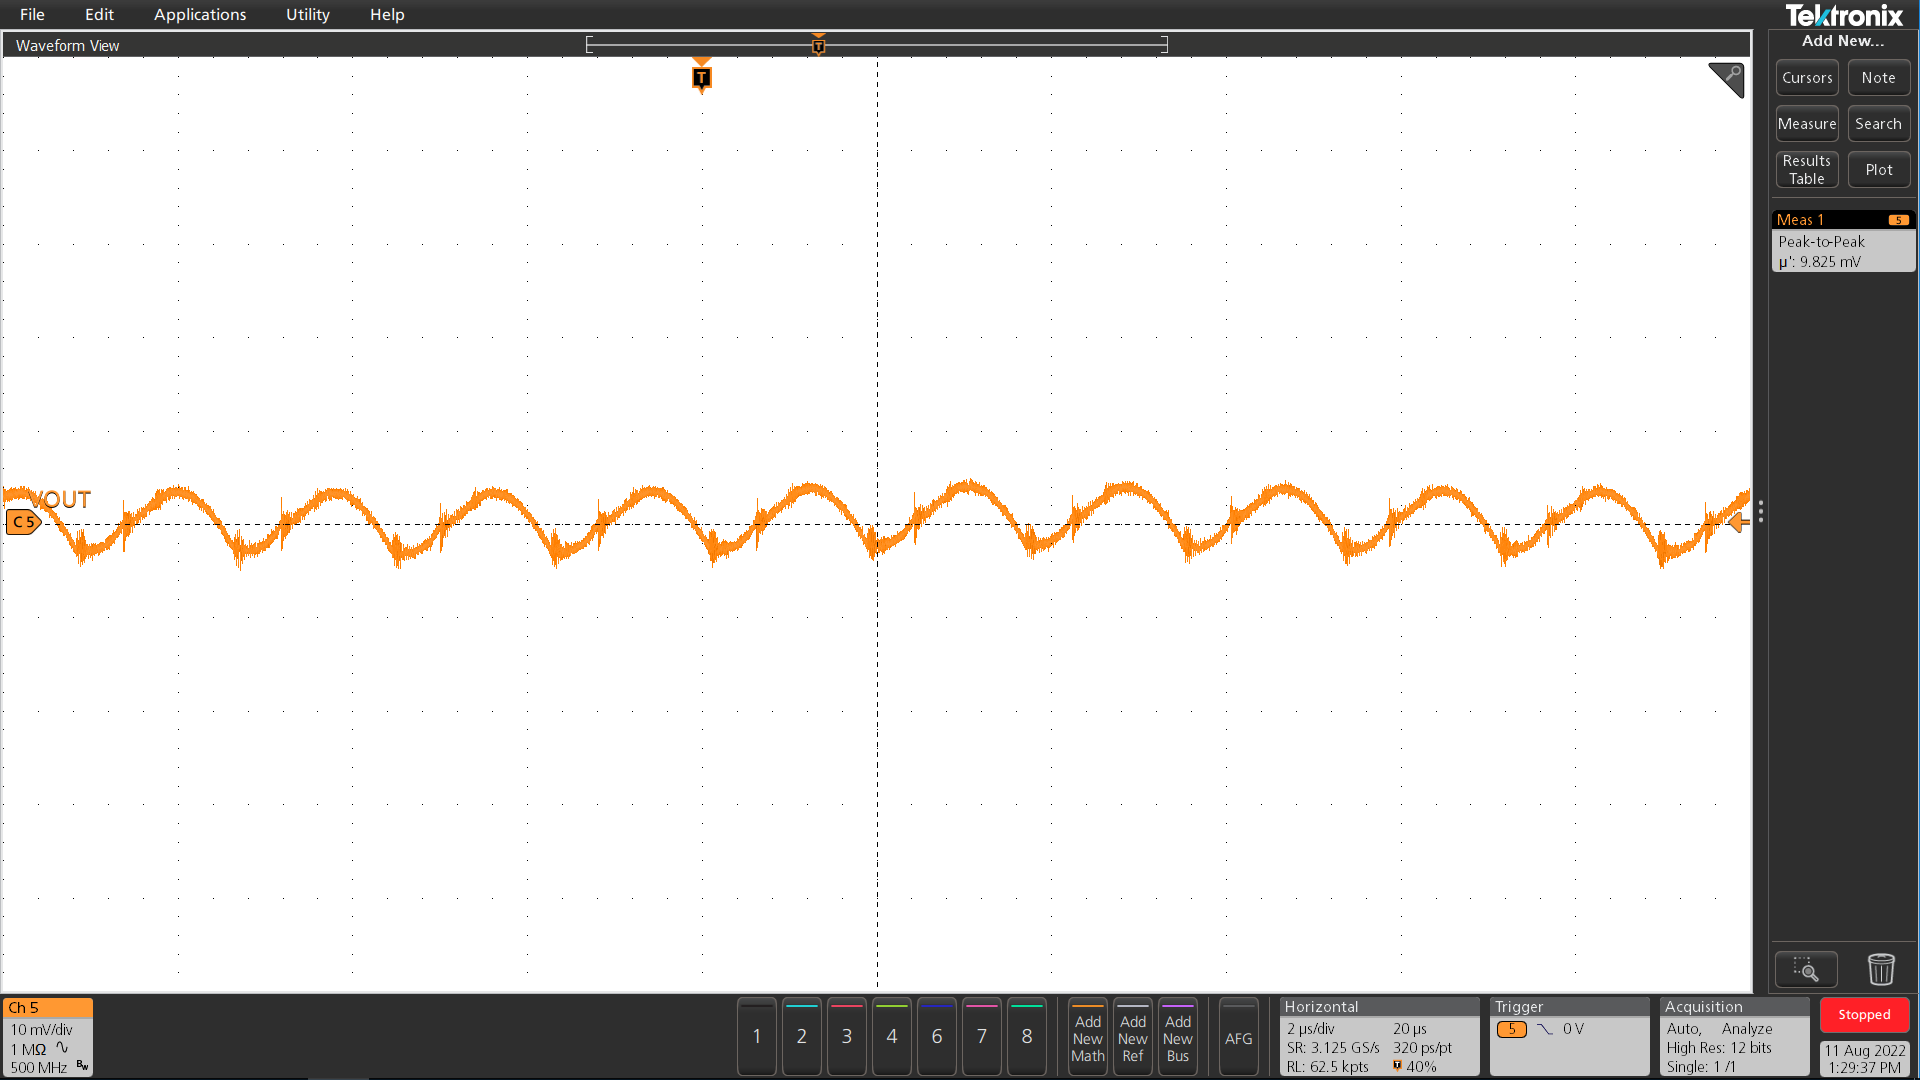Click the Cursors button in panel
This screenshot has width=1920, height=1080.
1807,76
